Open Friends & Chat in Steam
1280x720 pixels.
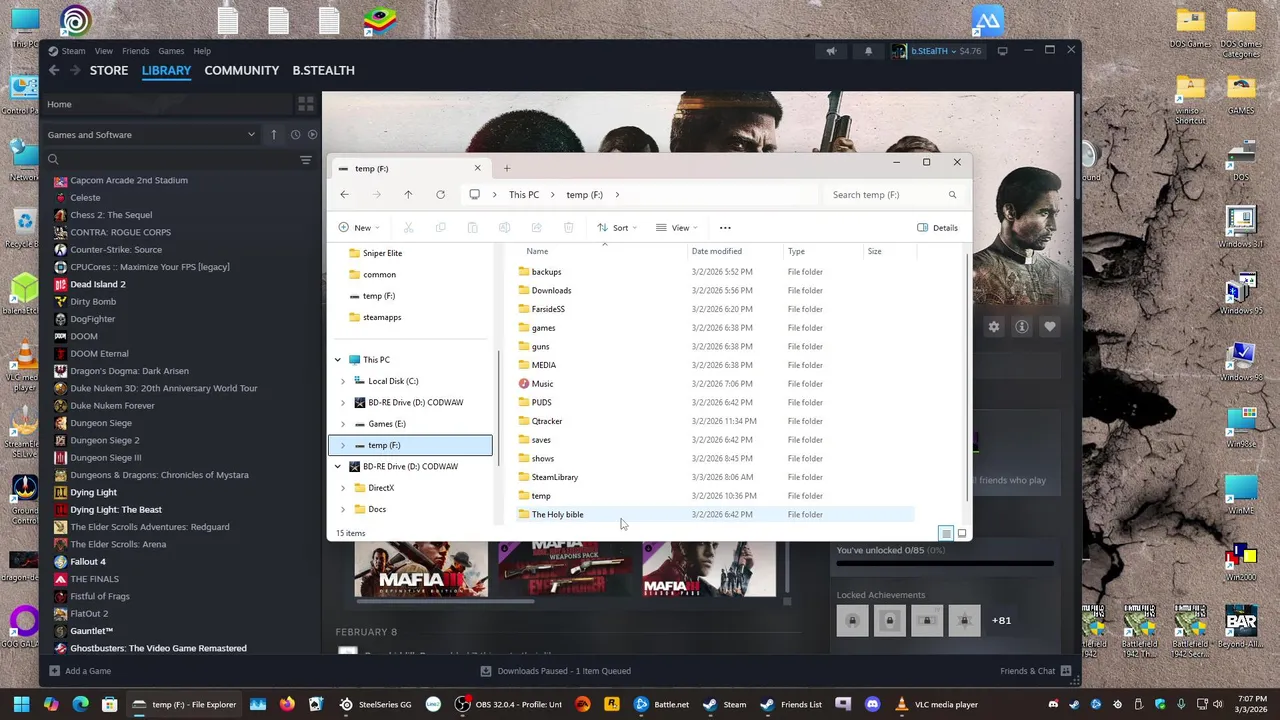click(1036, 671)
